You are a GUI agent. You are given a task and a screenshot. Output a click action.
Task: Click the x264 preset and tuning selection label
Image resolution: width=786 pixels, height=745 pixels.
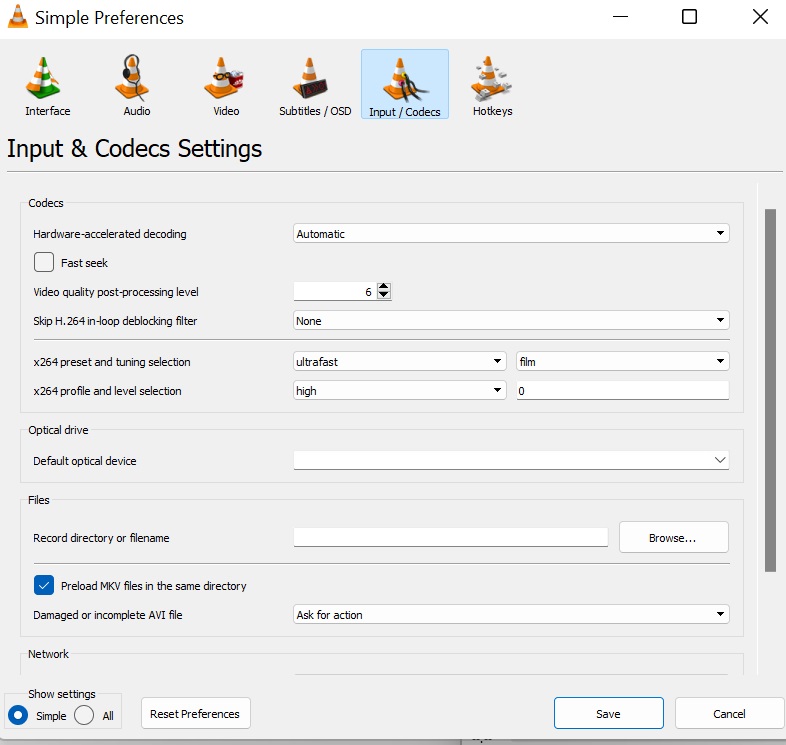point(112,362)
